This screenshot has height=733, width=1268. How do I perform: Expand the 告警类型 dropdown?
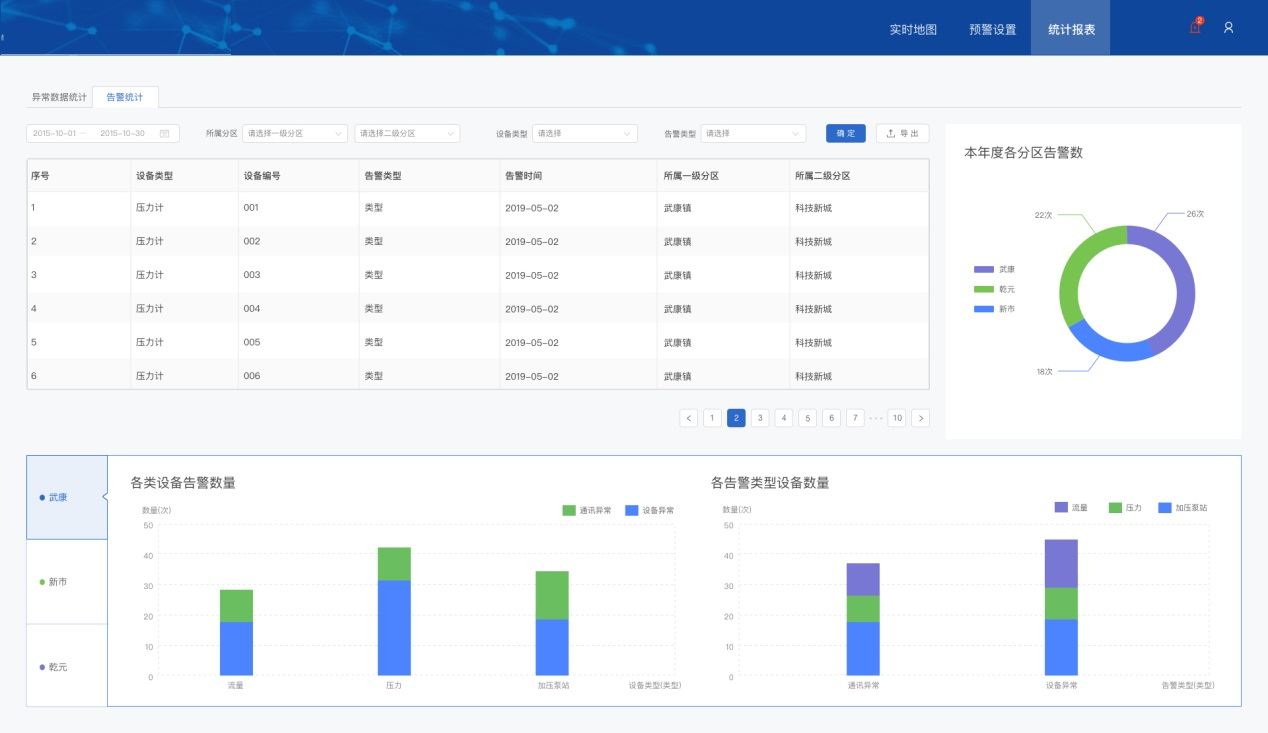coord(752,133)
